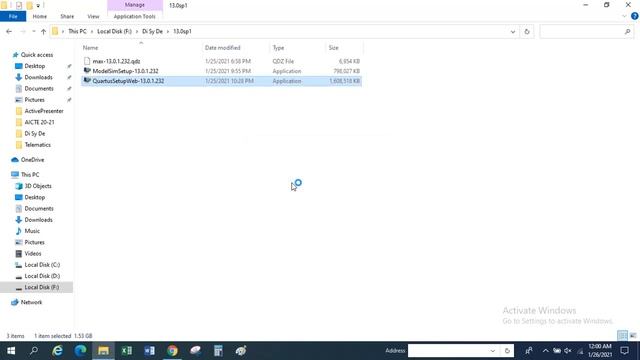Open taskbar Search magnifier
Viewport: 640px width, 360px height.
pyautogui.click(x=34, y=351)
